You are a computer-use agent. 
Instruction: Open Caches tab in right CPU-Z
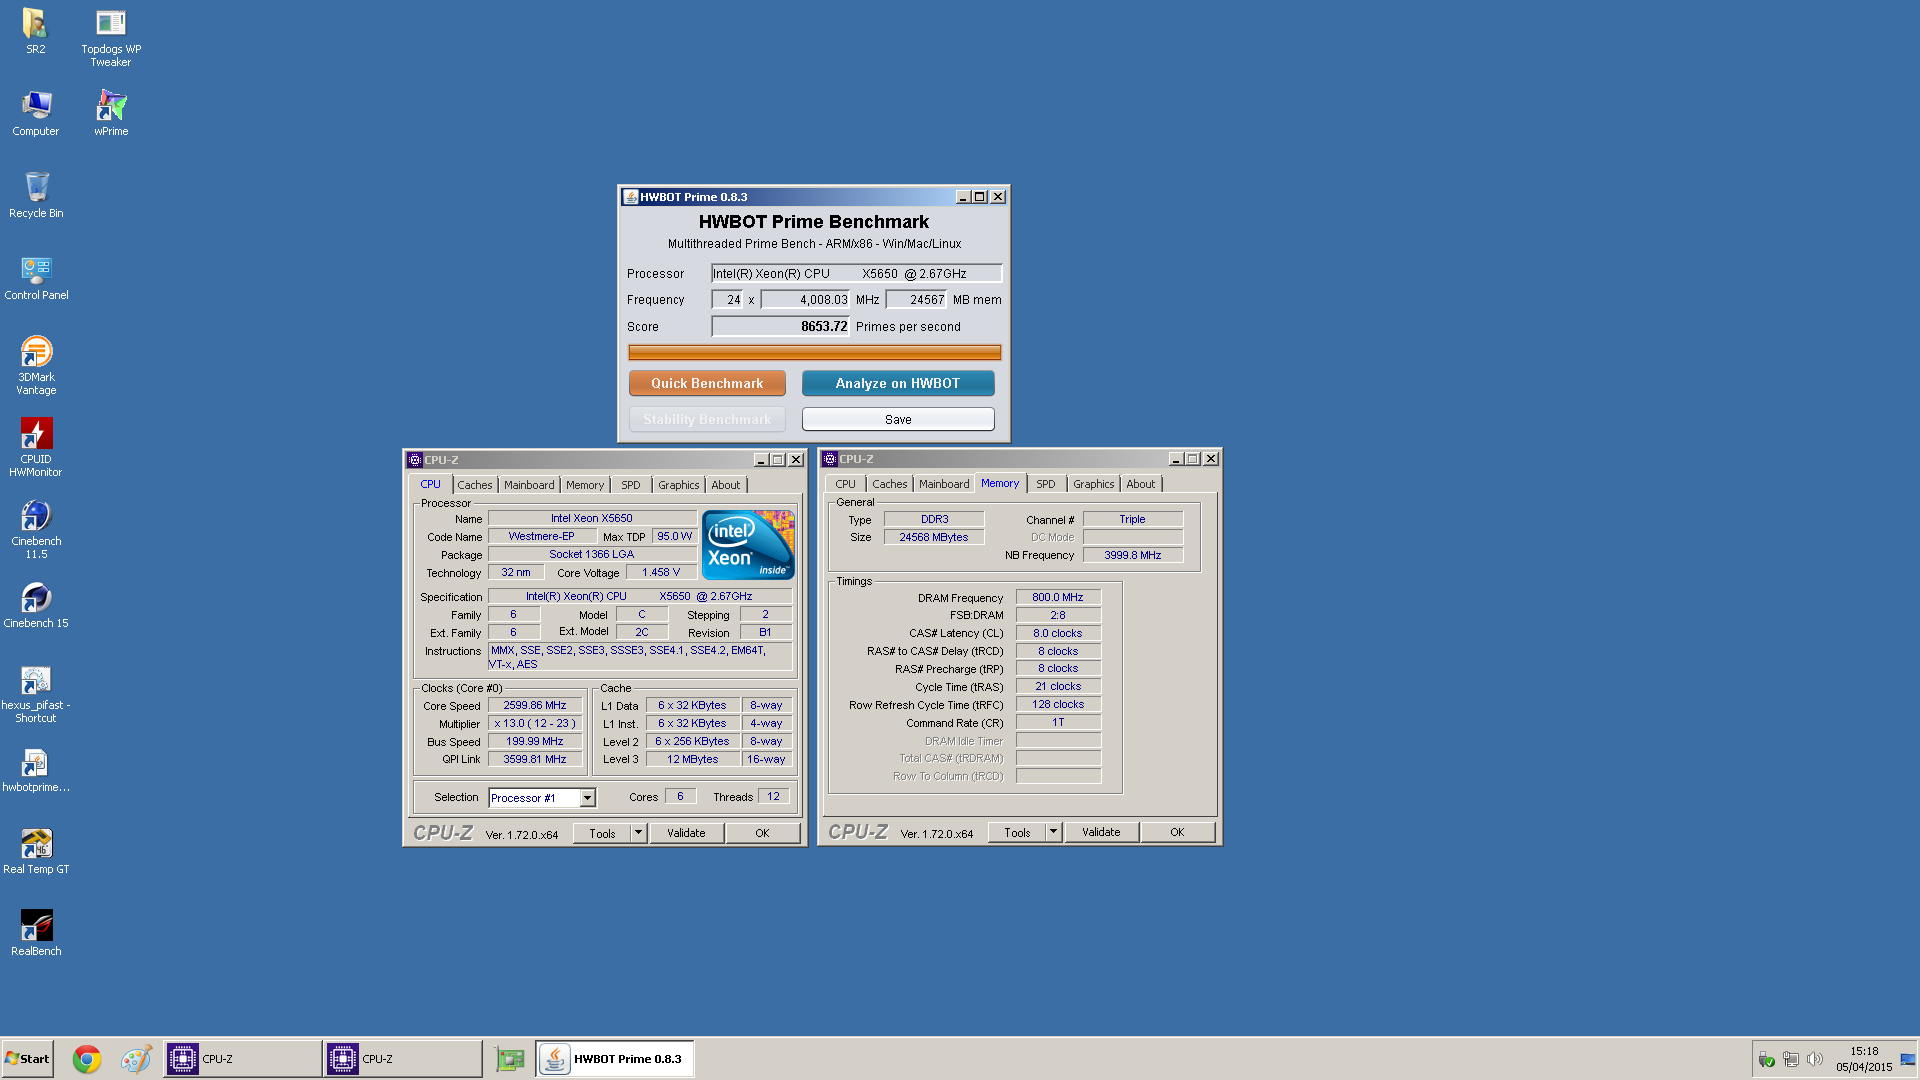pos(889,484)
